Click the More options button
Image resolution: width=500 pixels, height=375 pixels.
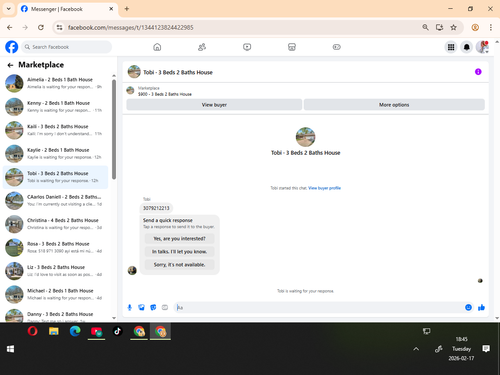click(x=394, y=105)
